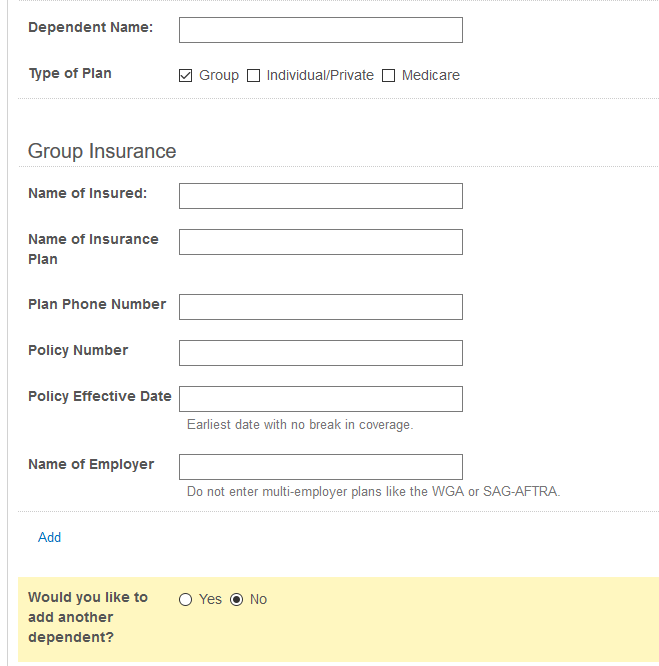Check the Individual/Private plan checkbox
The height and width of the screenshot is (666, 659).
(254, 75)
